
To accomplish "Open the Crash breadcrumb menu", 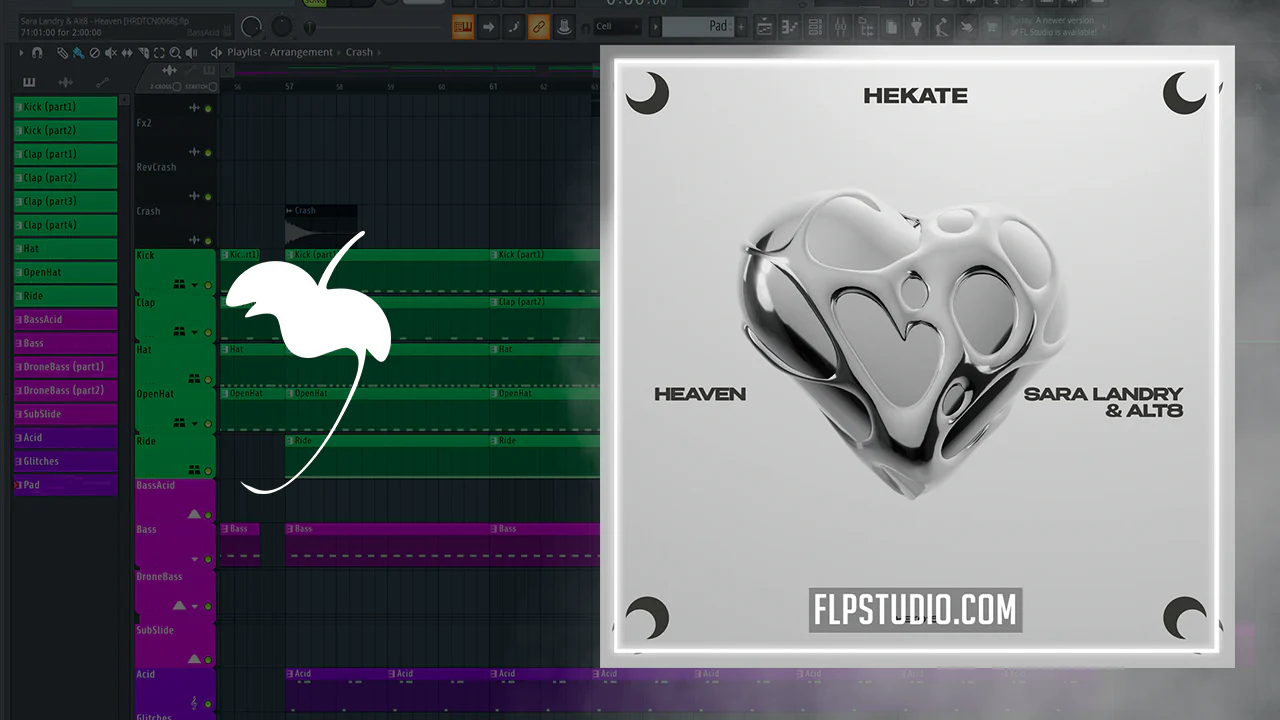I will pyautogui.click(x=359, y=52).
